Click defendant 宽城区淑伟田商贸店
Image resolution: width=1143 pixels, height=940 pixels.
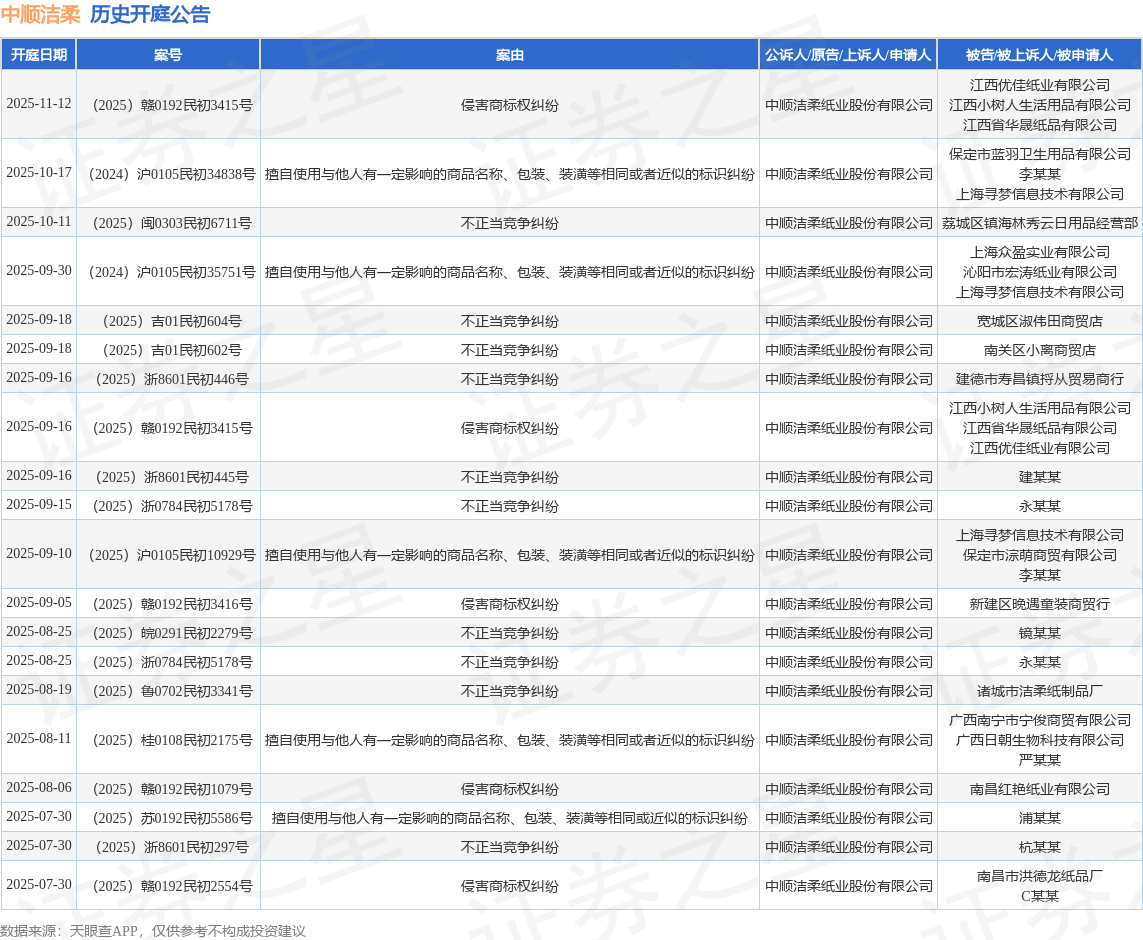[x=1039, y=321]
